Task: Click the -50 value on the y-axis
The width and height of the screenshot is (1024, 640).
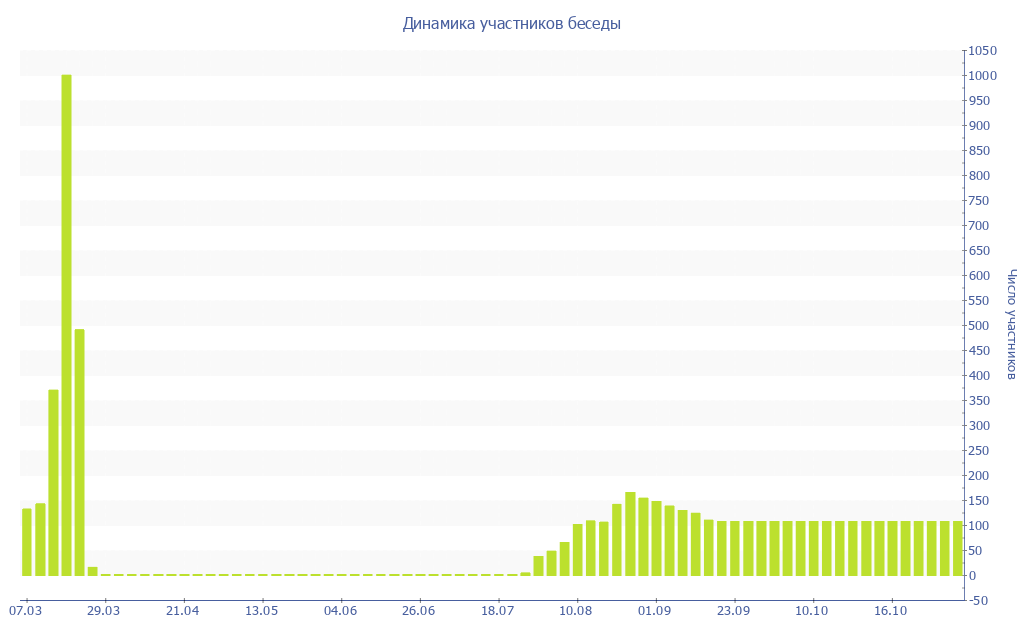Action: (981, 600)
